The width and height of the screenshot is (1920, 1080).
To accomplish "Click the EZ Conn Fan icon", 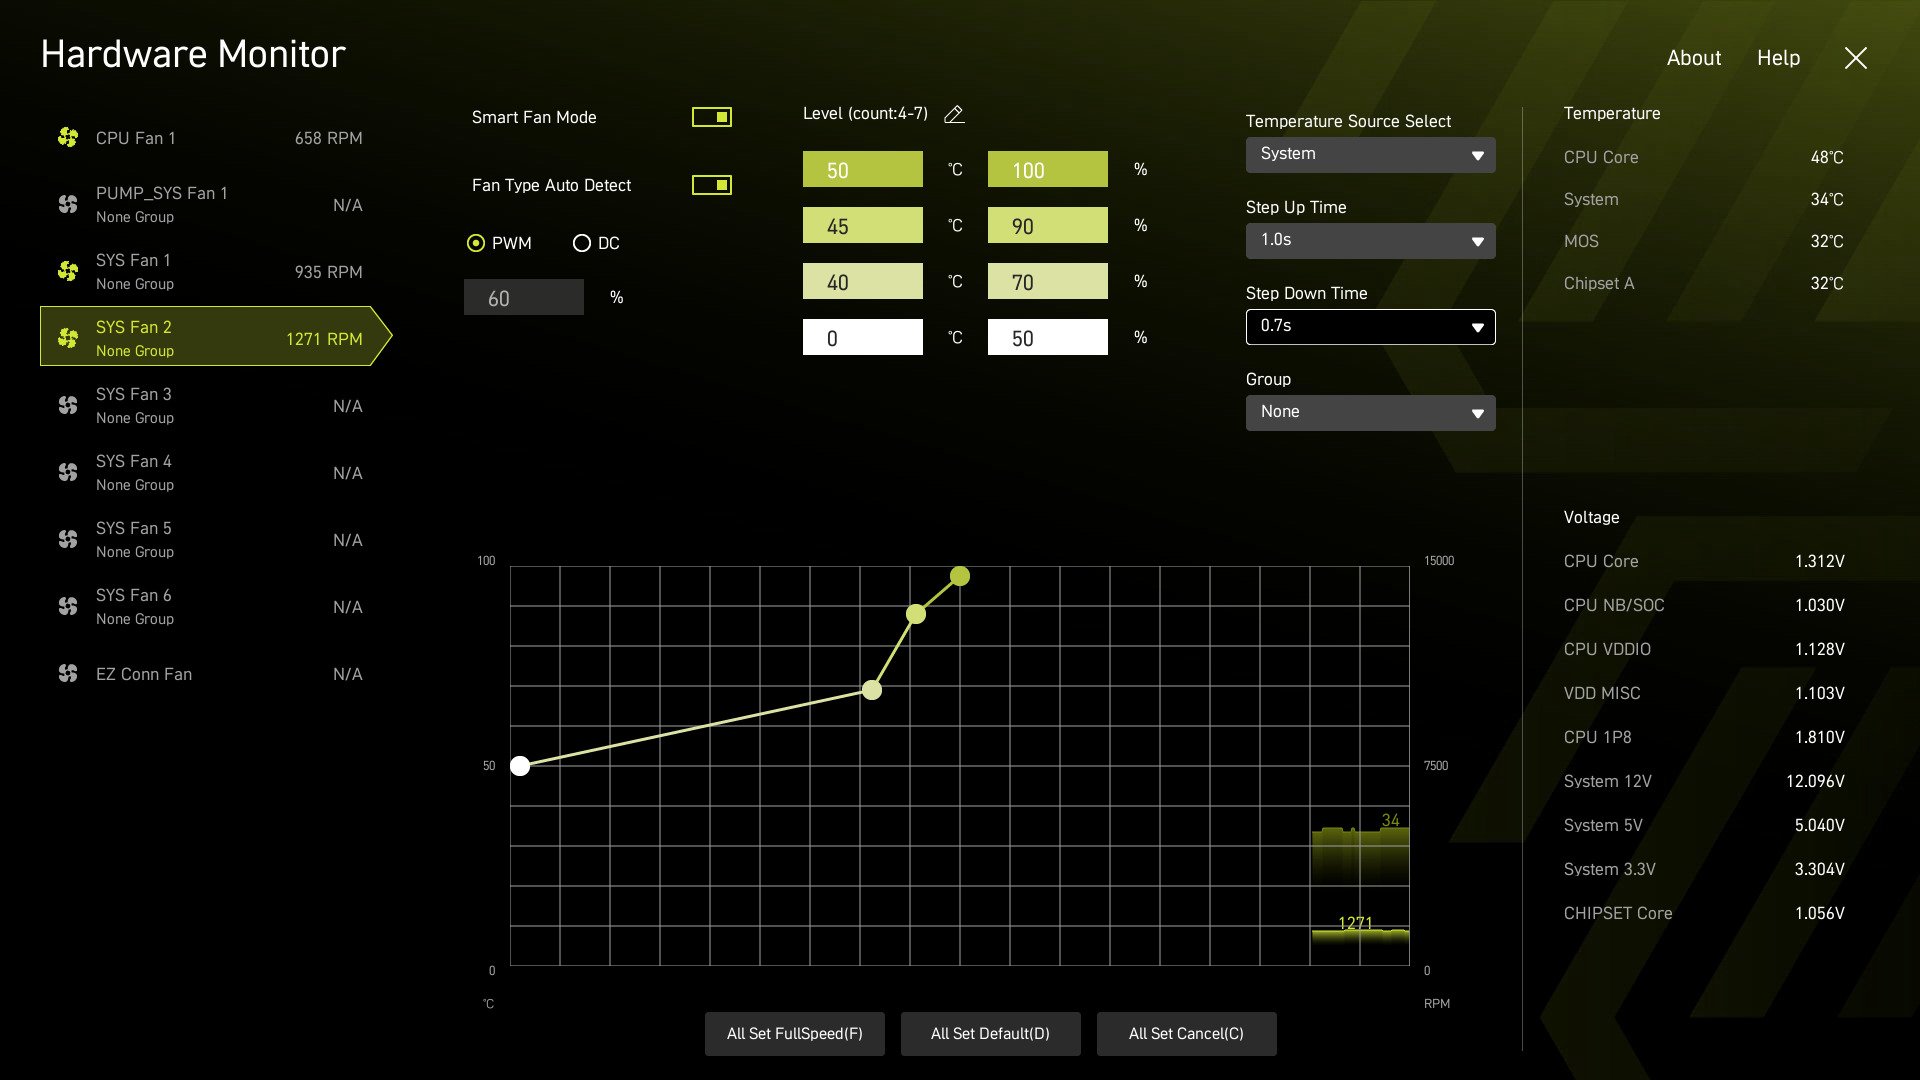I will click(x=68, y=674).
